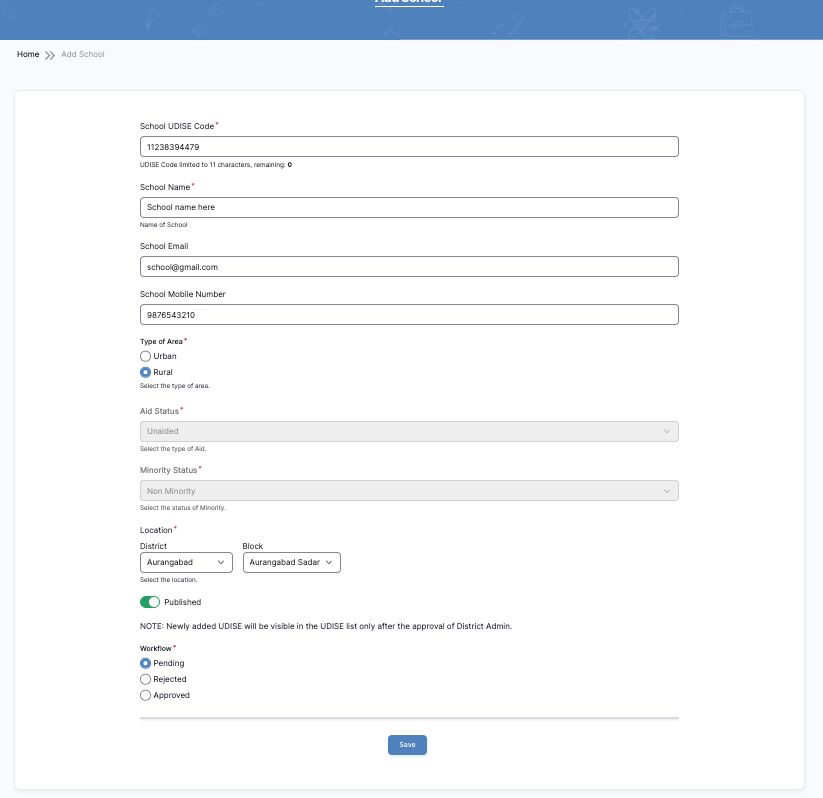Edit the School Email field
This screenshot has width=823, height=798.
pos(409,267)
